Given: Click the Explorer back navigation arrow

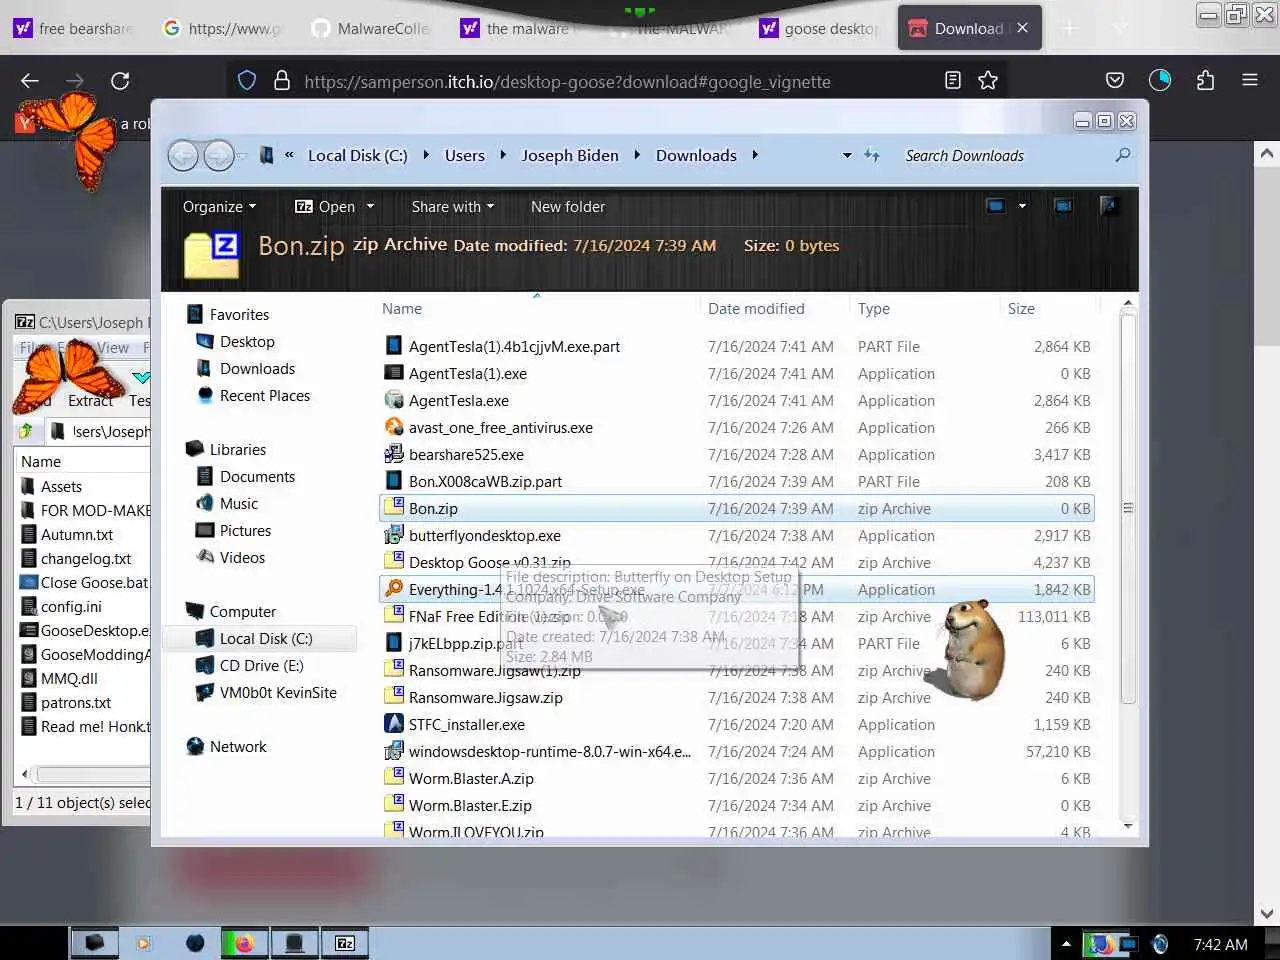Looking at the screenshot, I should [x=183, y=155].
